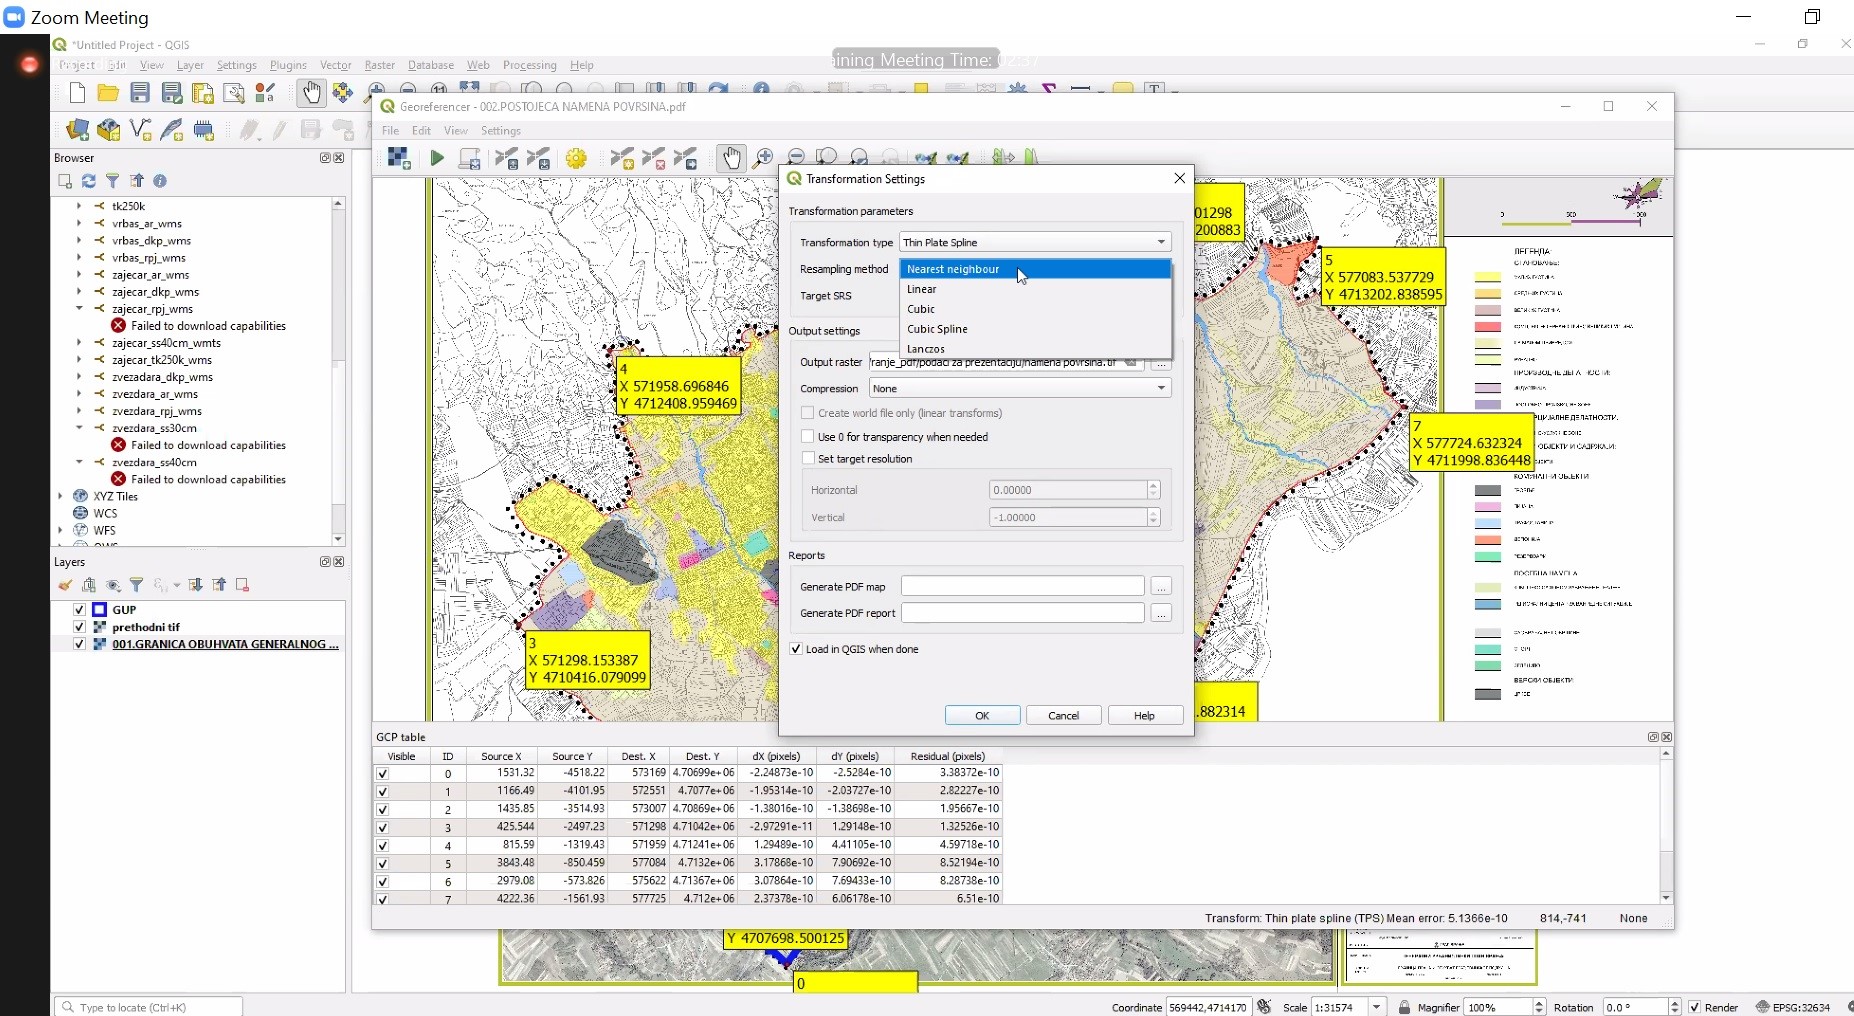Open the Raster menu in QGIS
The height and width of the screenshot is (1016, 1854).
[x=379, y=65]
